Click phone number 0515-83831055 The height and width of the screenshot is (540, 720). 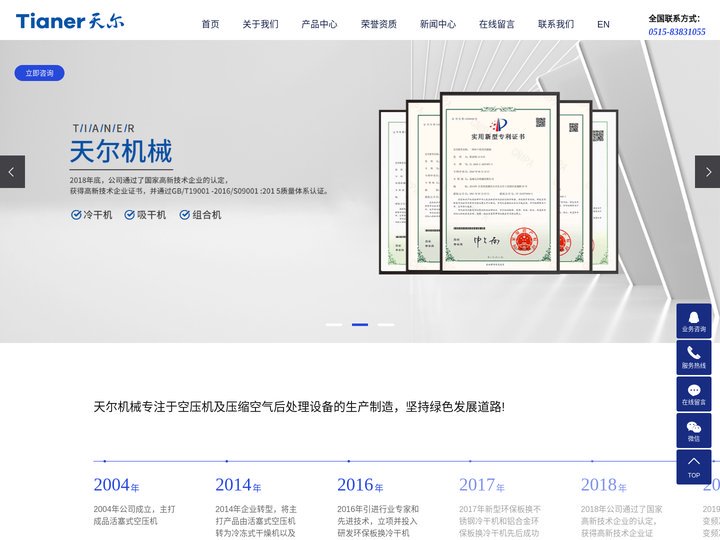click(x=677, y=32)
